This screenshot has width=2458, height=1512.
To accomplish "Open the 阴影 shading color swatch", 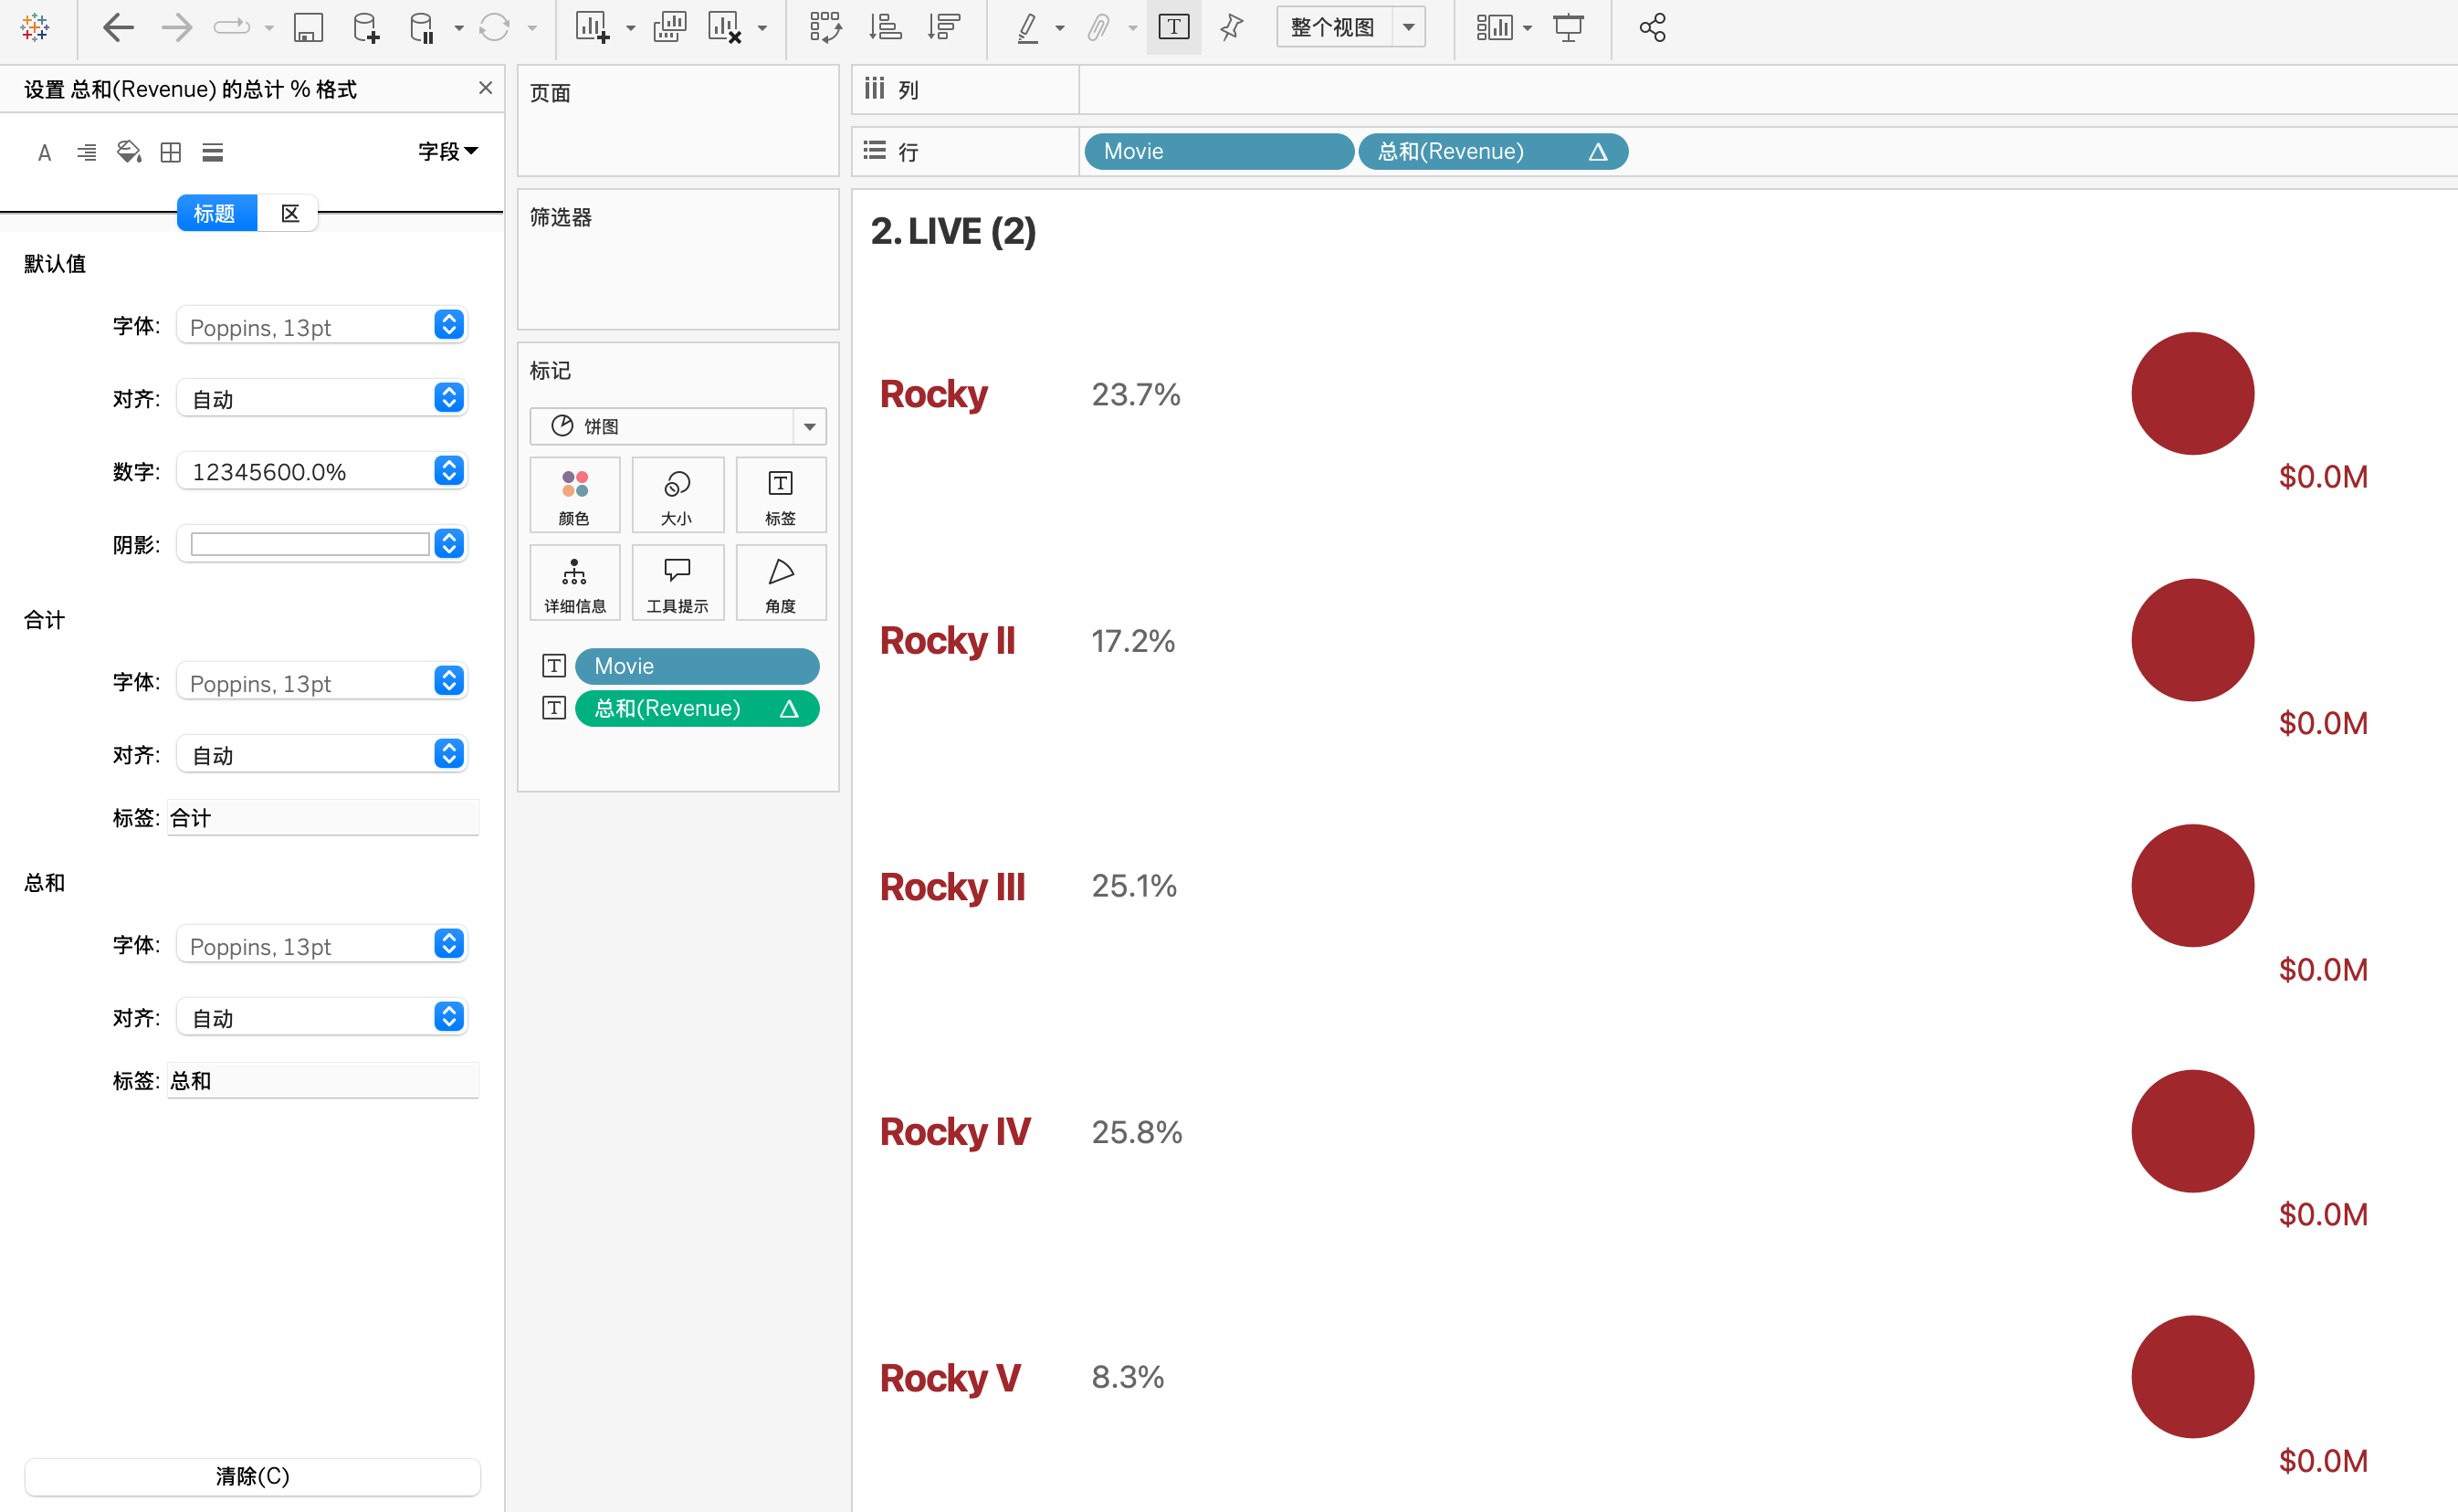I will 311,544.
